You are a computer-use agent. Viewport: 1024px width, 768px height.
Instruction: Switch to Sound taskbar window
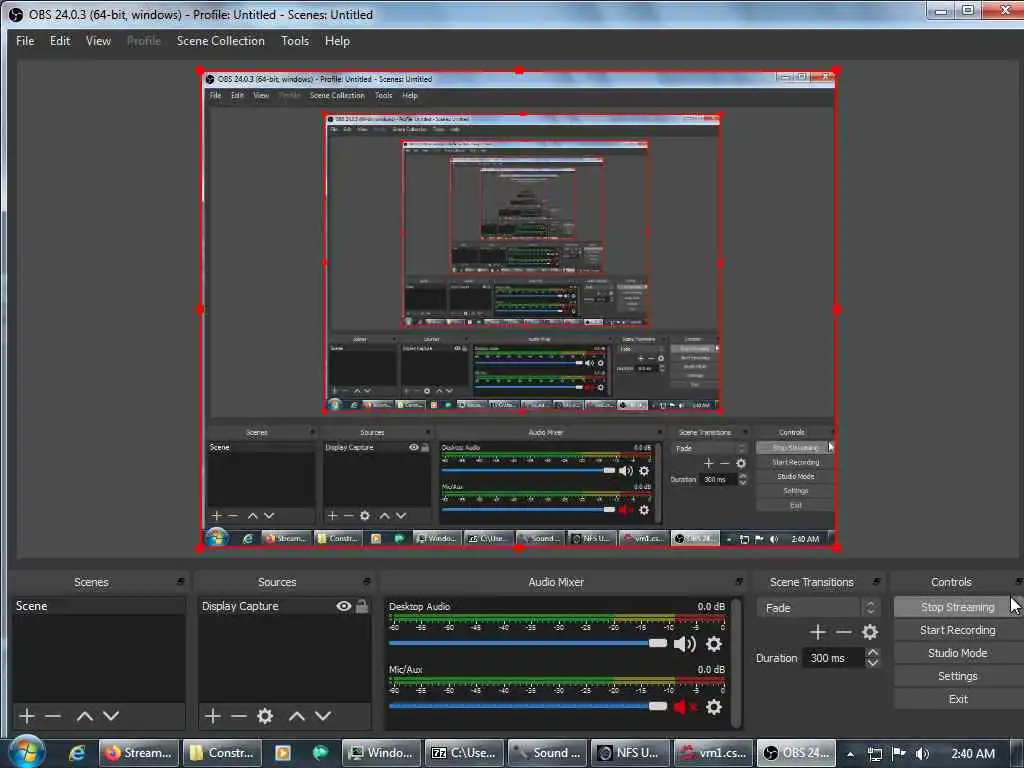tap(548, 753)
